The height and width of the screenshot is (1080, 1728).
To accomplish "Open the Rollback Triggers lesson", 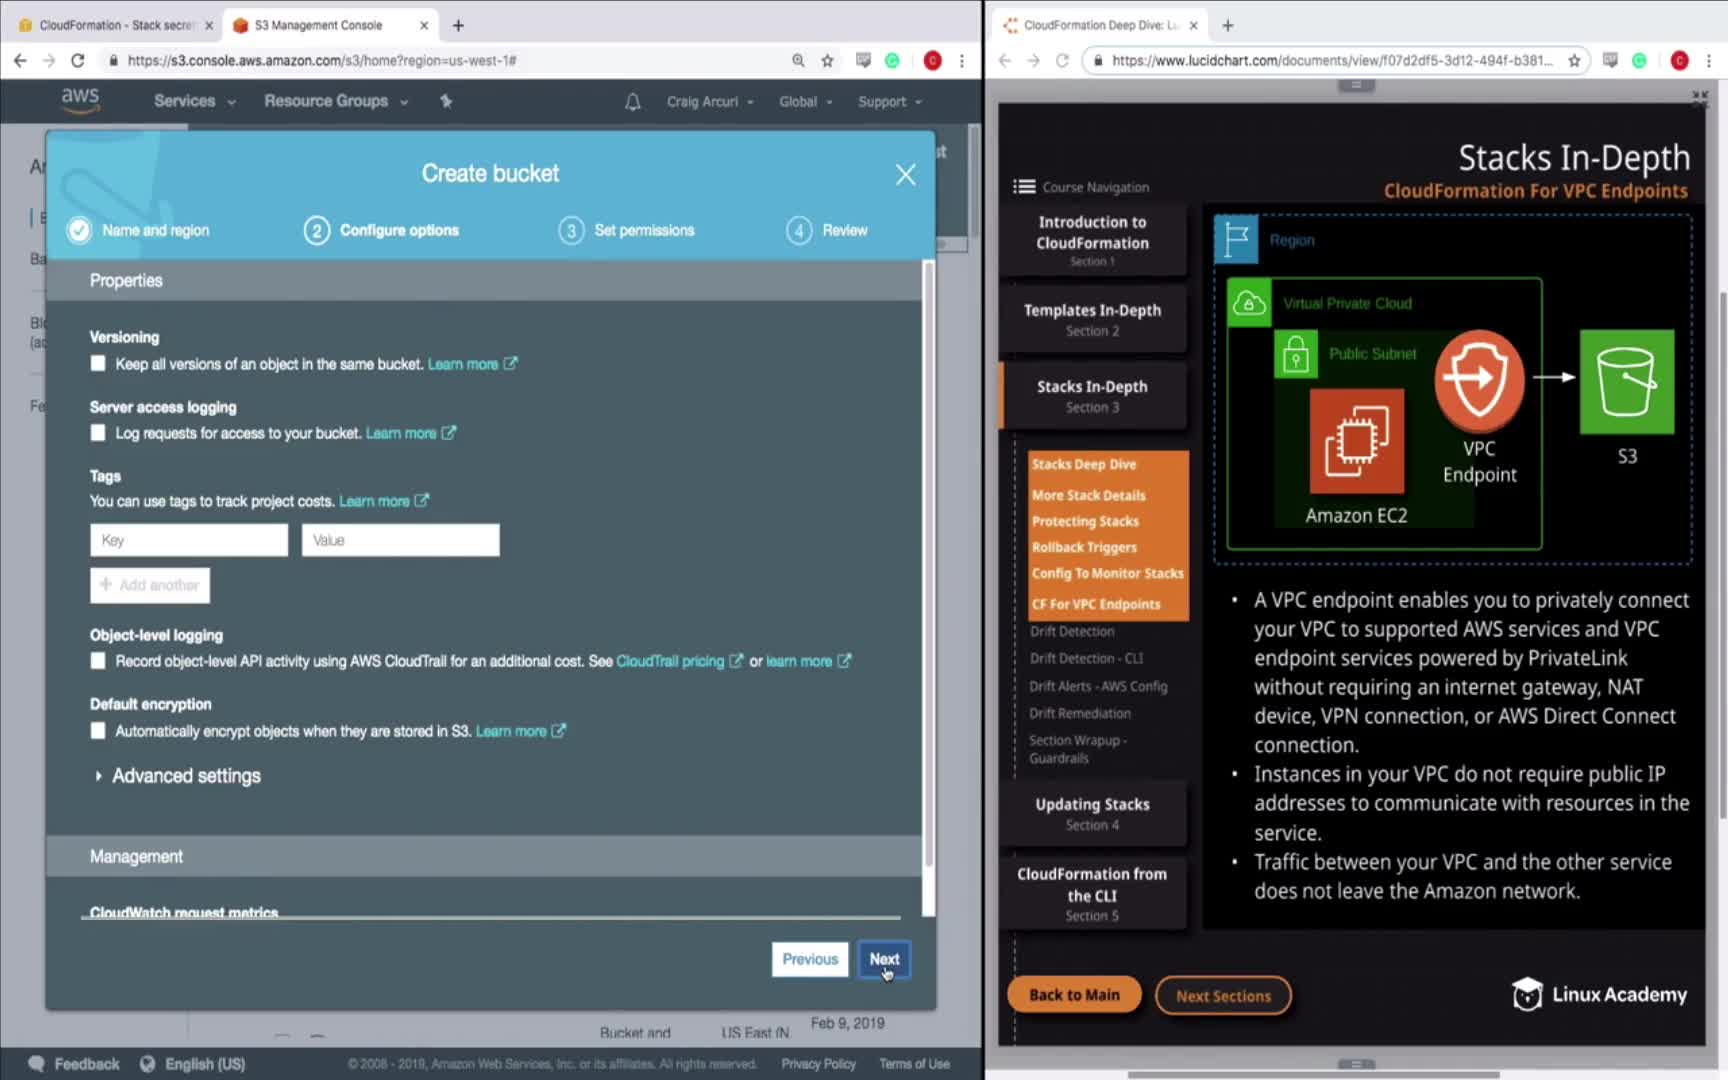I will click(x=1084, y=547).
